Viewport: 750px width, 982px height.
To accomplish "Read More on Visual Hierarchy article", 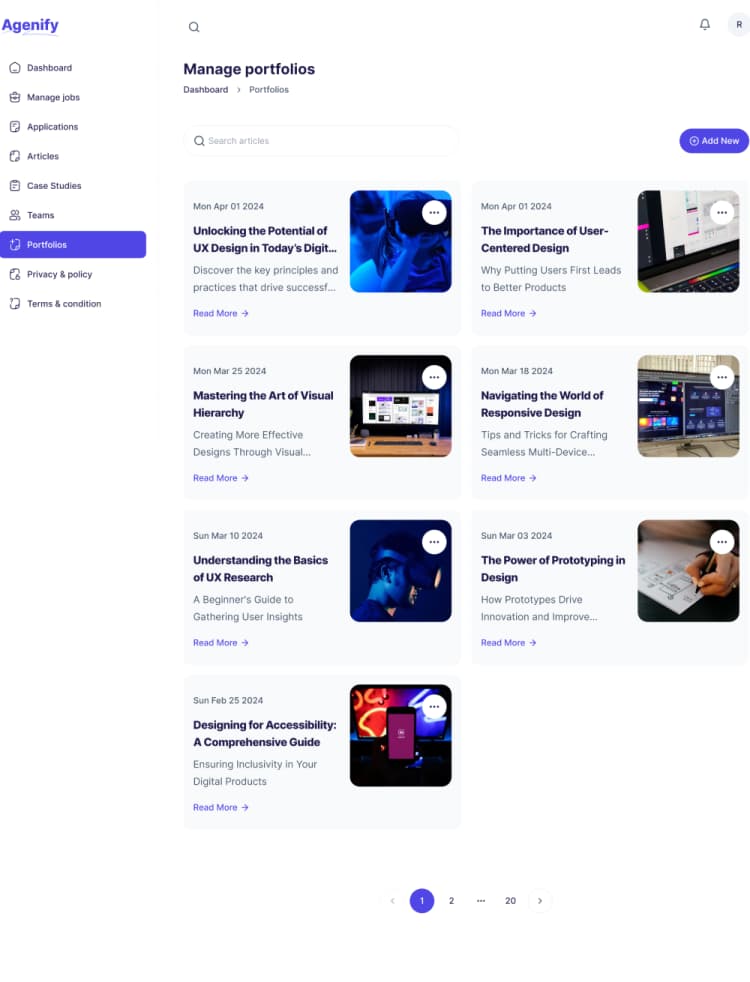I will point(220,478).
